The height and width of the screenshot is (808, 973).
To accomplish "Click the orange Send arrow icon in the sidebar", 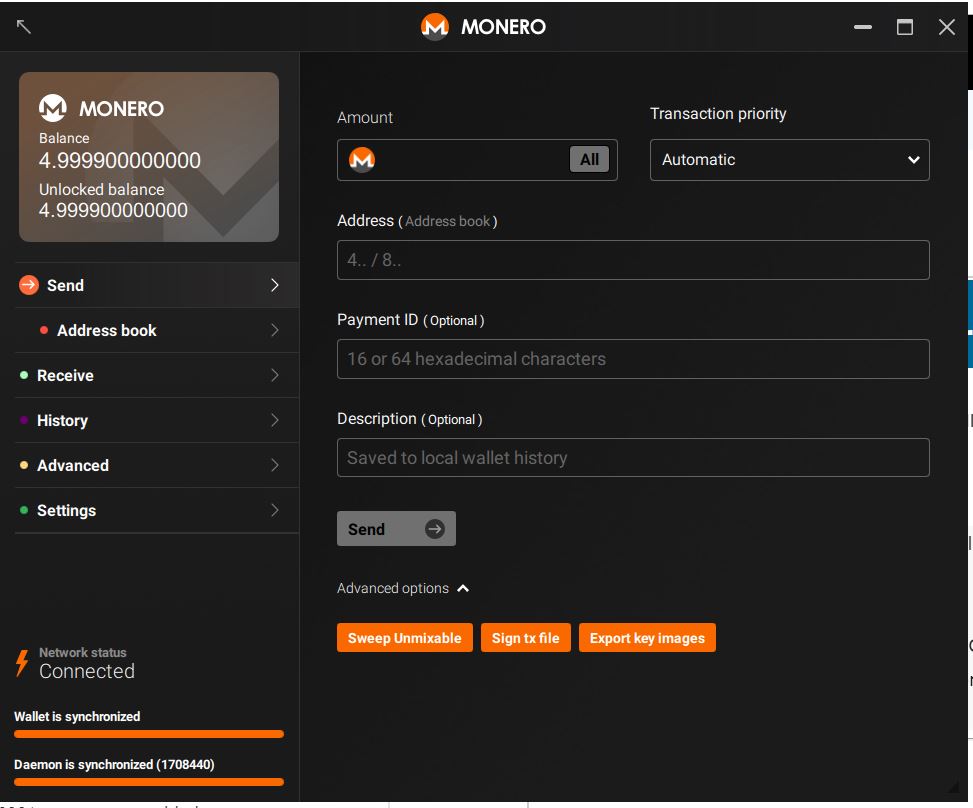I will pos(29,285).
